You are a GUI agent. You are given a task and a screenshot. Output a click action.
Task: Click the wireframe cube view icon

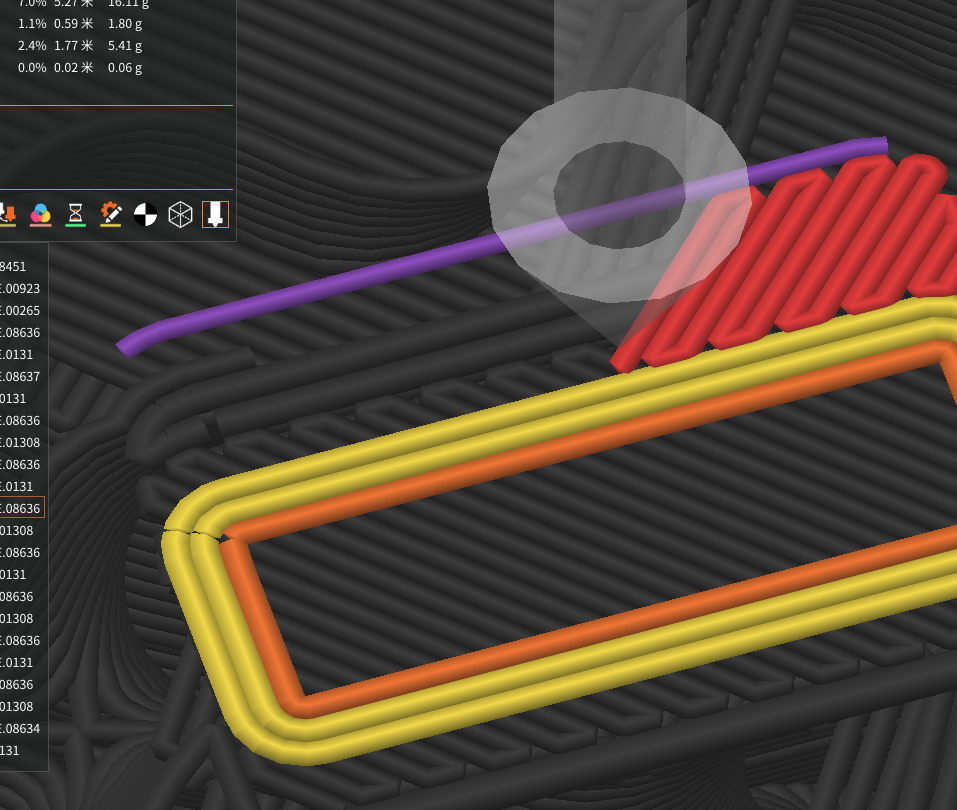click(180, 213)
